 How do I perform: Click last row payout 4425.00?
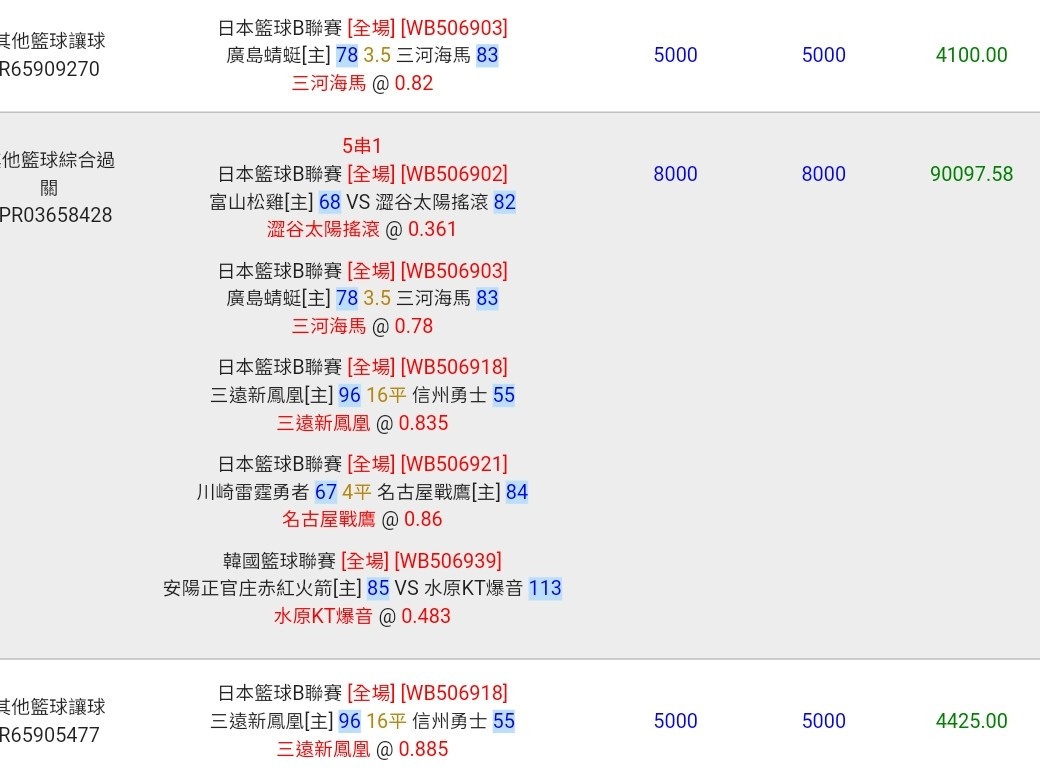(x=971, y=721)
